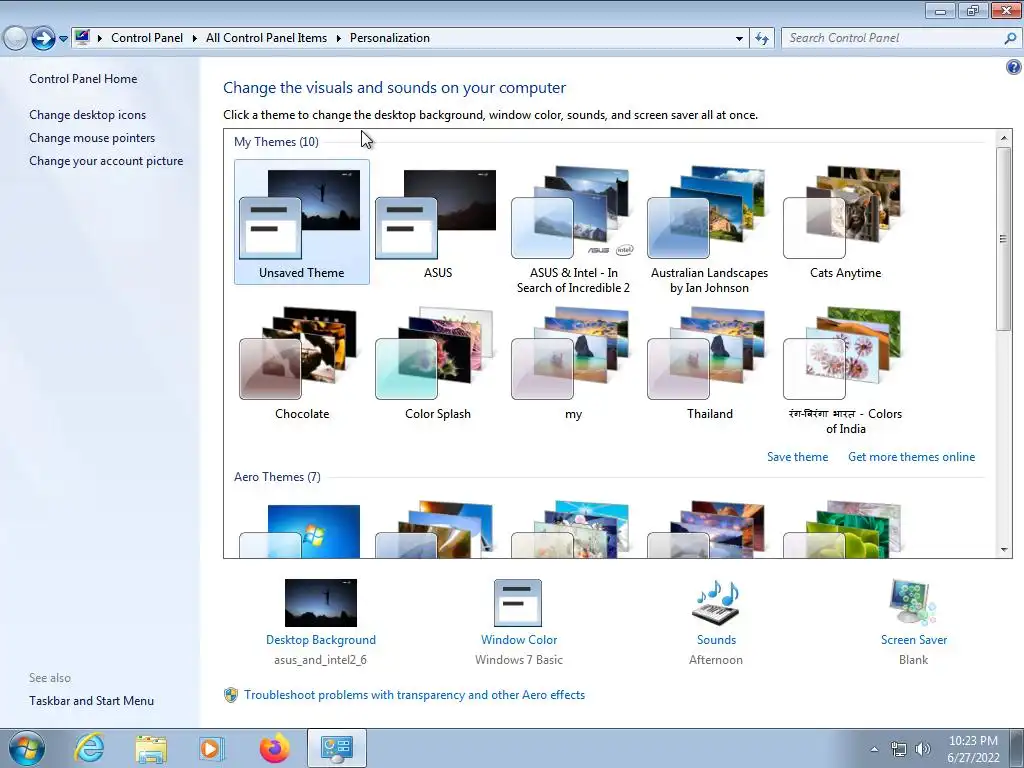Launch Internet Explorer from taskbar
This screenshot has width=1024, height=768.
pos(89,748)
